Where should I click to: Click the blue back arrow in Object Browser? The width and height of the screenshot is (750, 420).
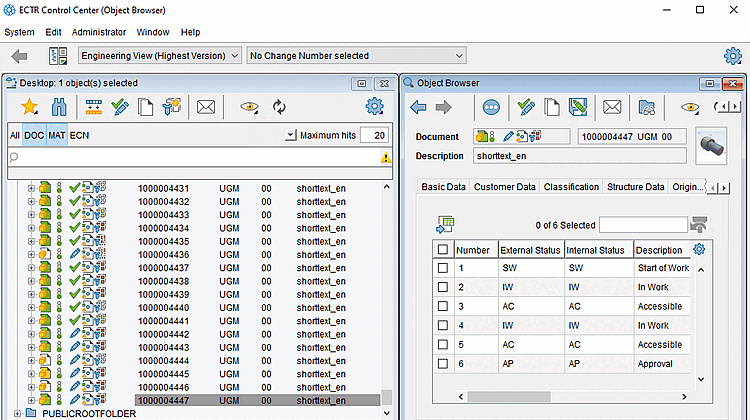[x=419, y=107]
